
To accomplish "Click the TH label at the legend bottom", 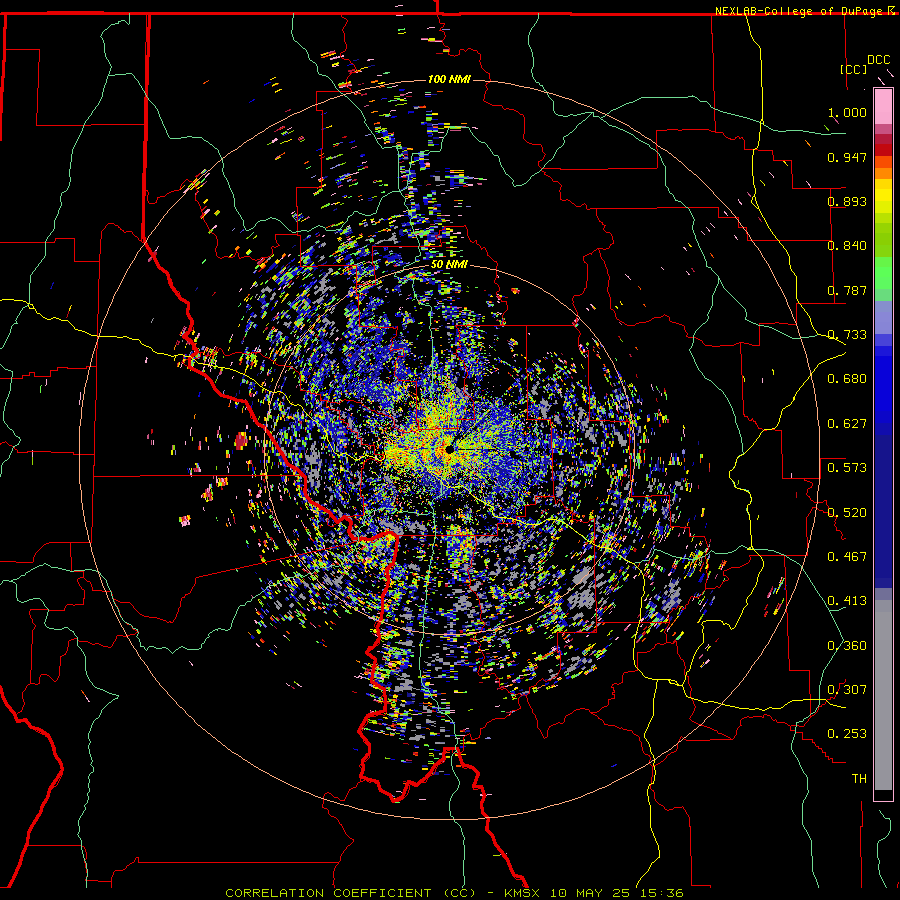I will click(x=859, y=779).
